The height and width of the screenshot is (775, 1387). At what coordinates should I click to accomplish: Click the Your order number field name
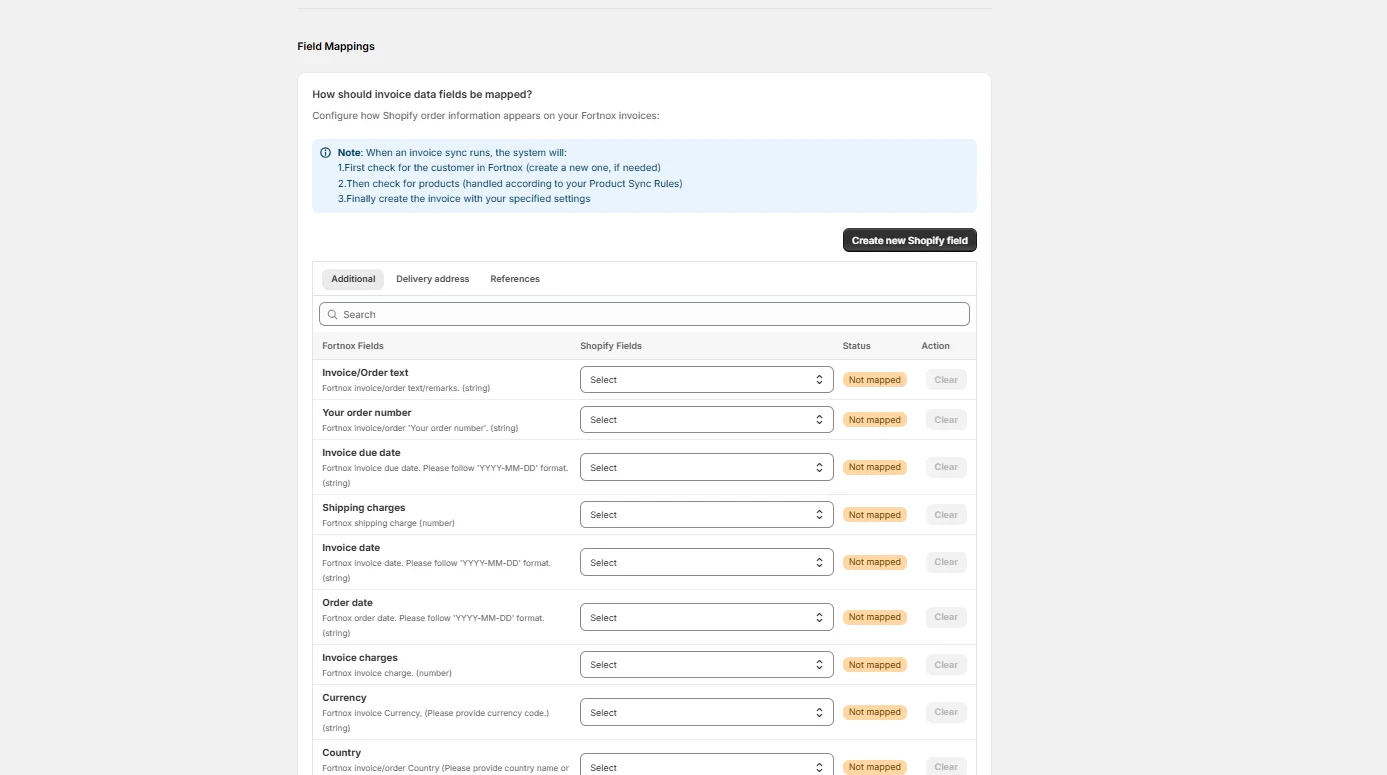[x=367, y=413]
